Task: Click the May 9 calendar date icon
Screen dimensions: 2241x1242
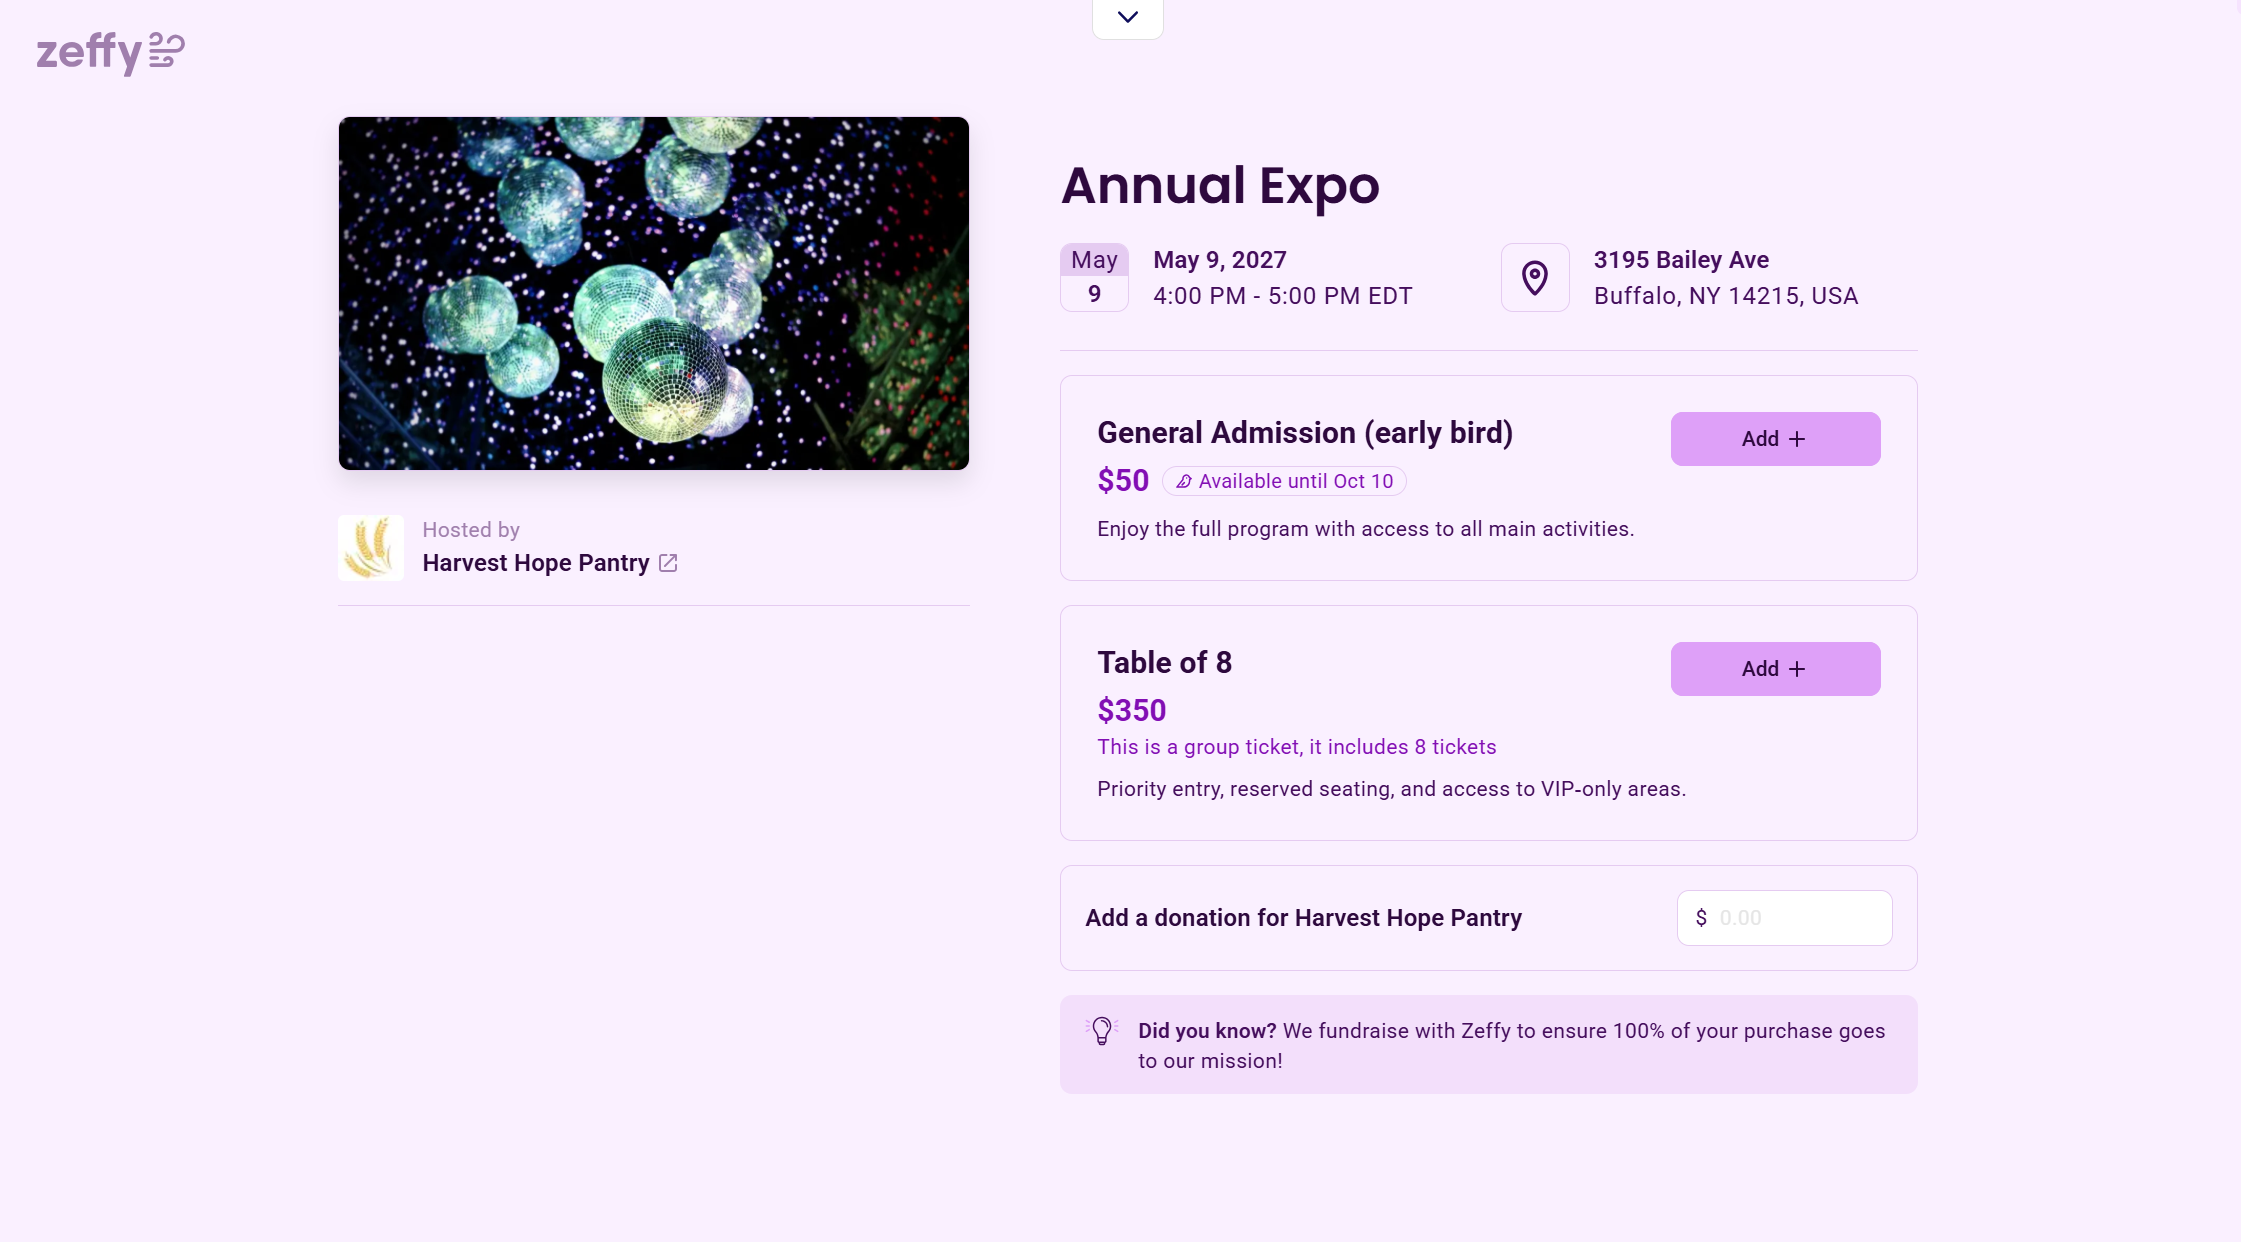Action: [1094, 277]
